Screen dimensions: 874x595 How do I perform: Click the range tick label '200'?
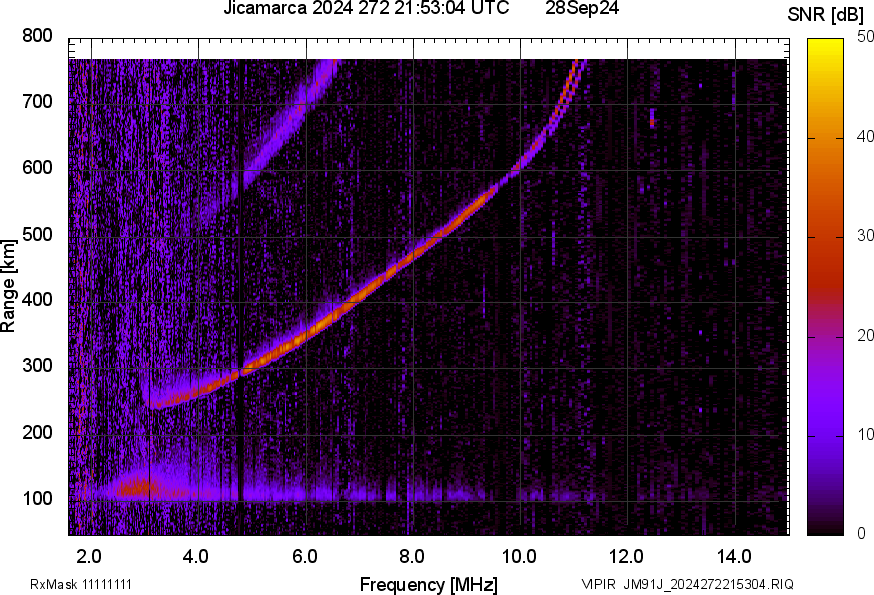pyautogui.click(x=37, y=432)
